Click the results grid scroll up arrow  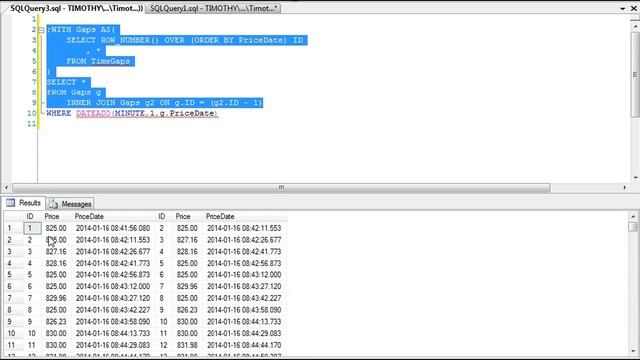[633, 216]
